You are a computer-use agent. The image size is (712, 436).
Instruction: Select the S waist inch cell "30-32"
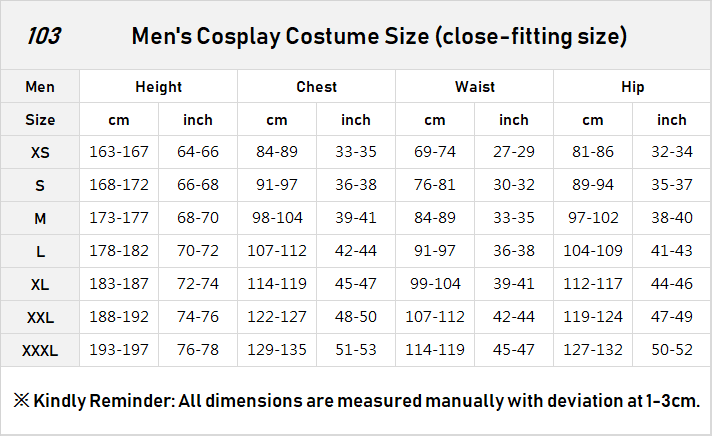[514, 186]
